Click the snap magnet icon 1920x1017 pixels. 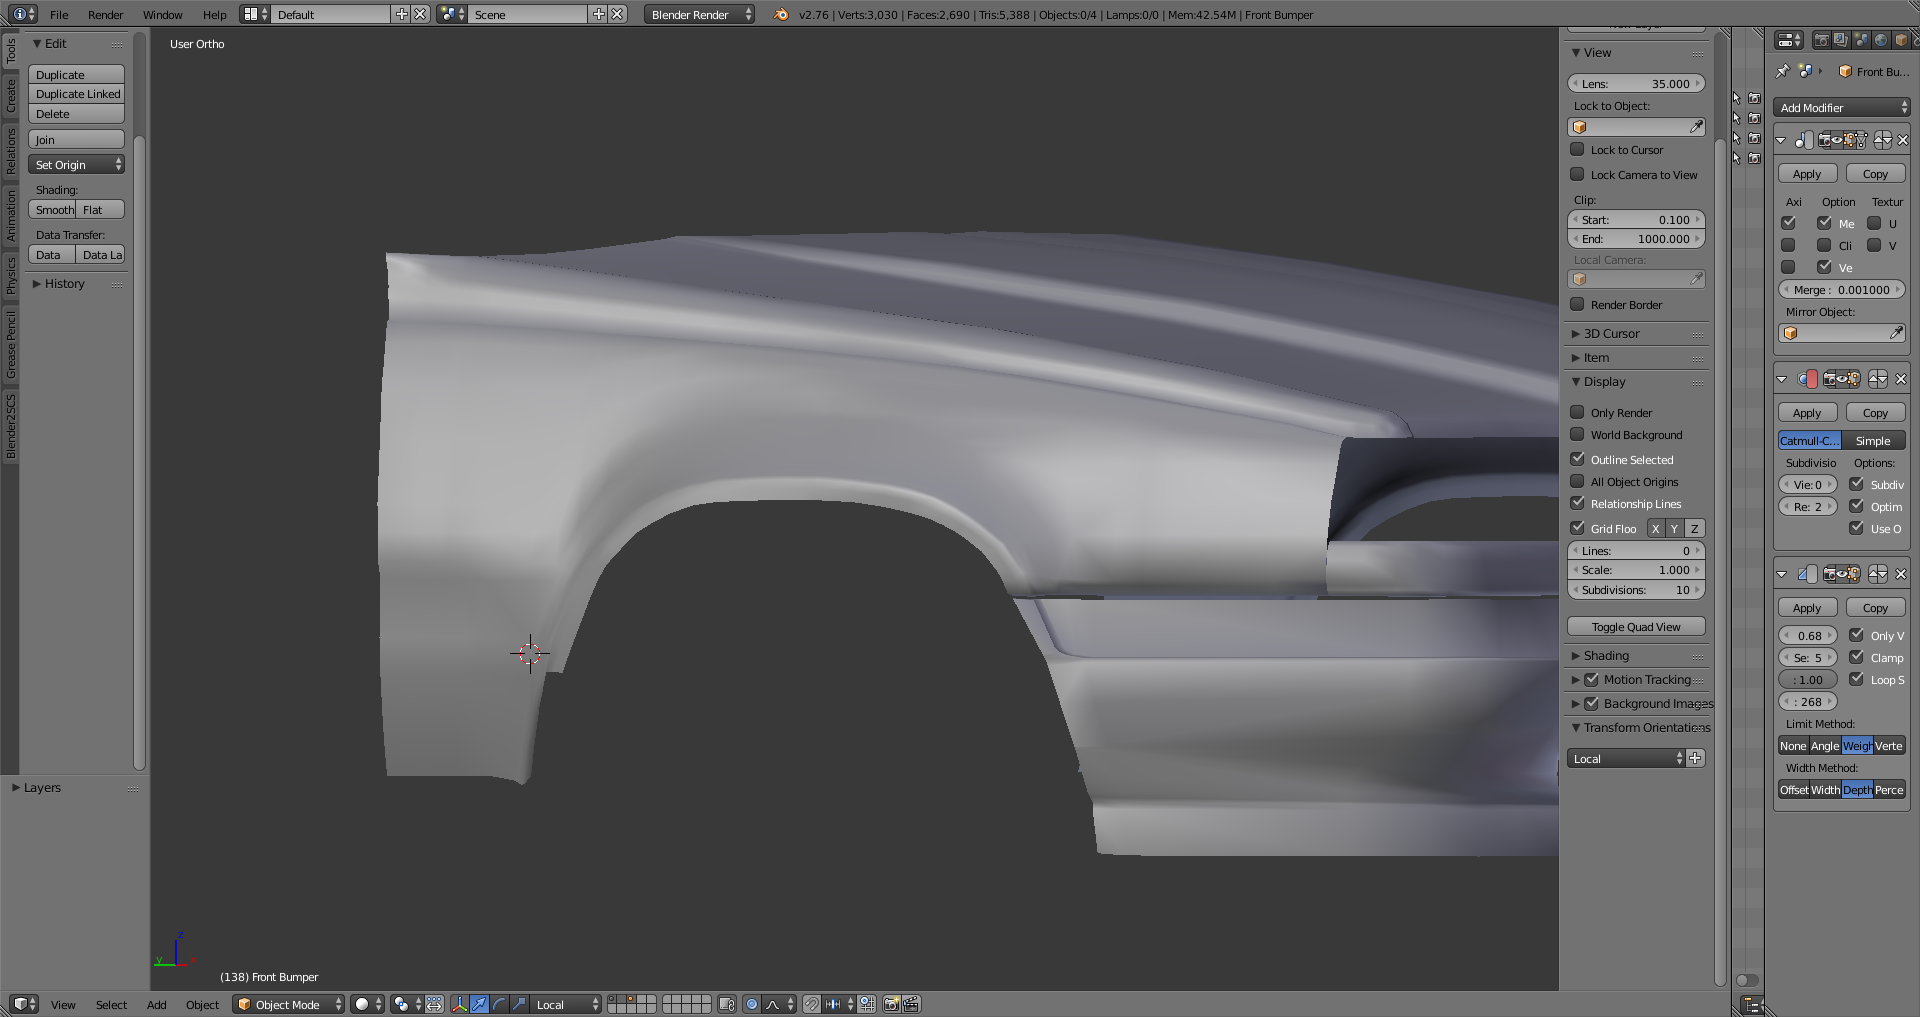click(x=812, y=1004)
